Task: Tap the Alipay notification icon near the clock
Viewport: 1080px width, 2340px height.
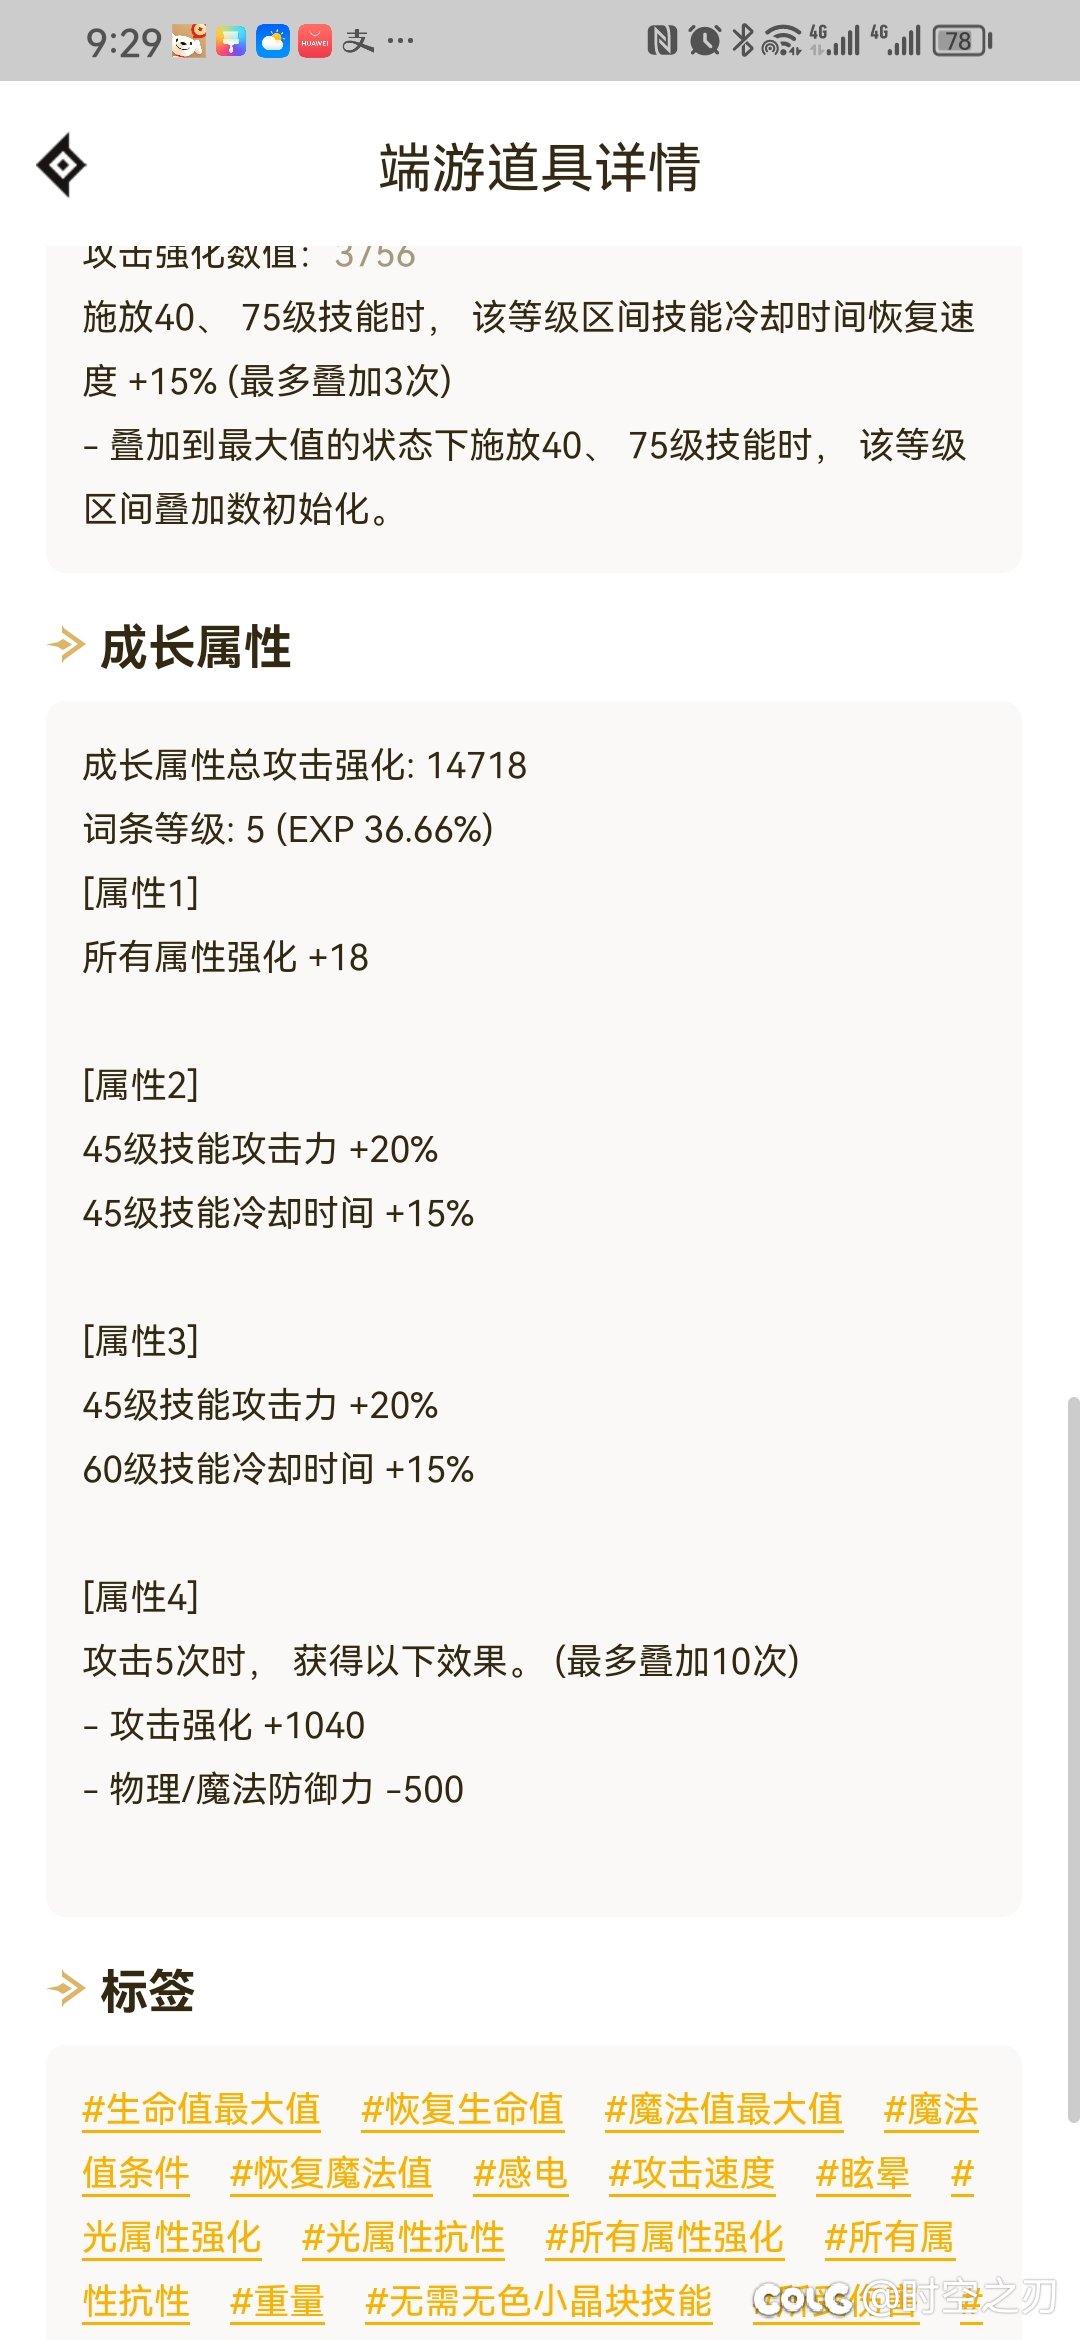Action: [358, 42]
